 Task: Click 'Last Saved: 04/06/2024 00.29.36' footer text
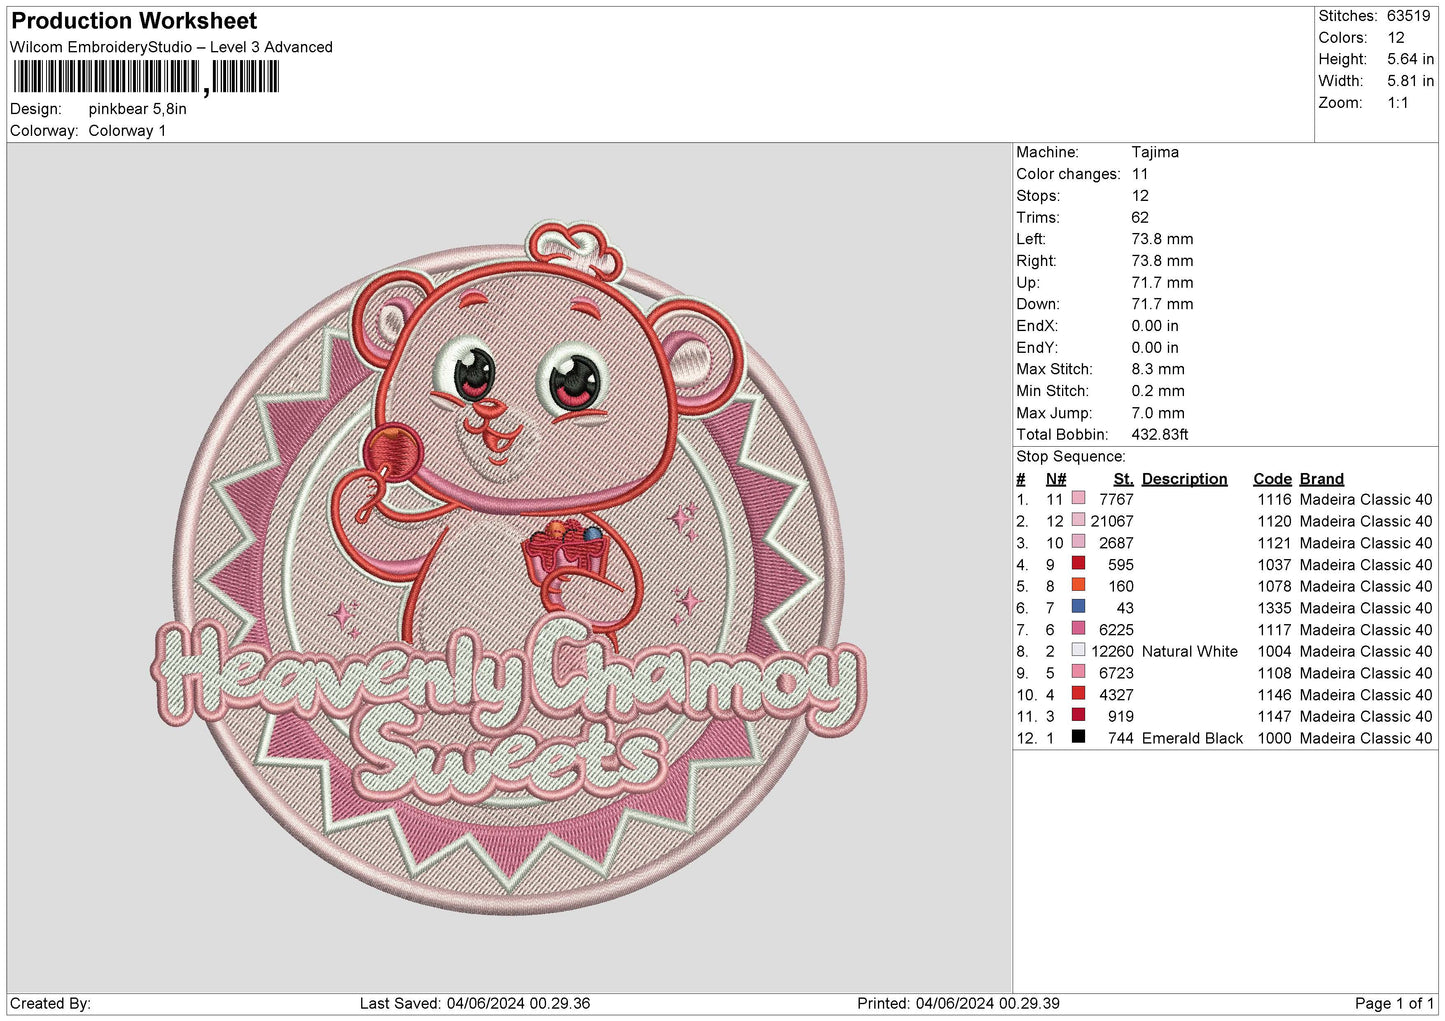[475, 1003]
